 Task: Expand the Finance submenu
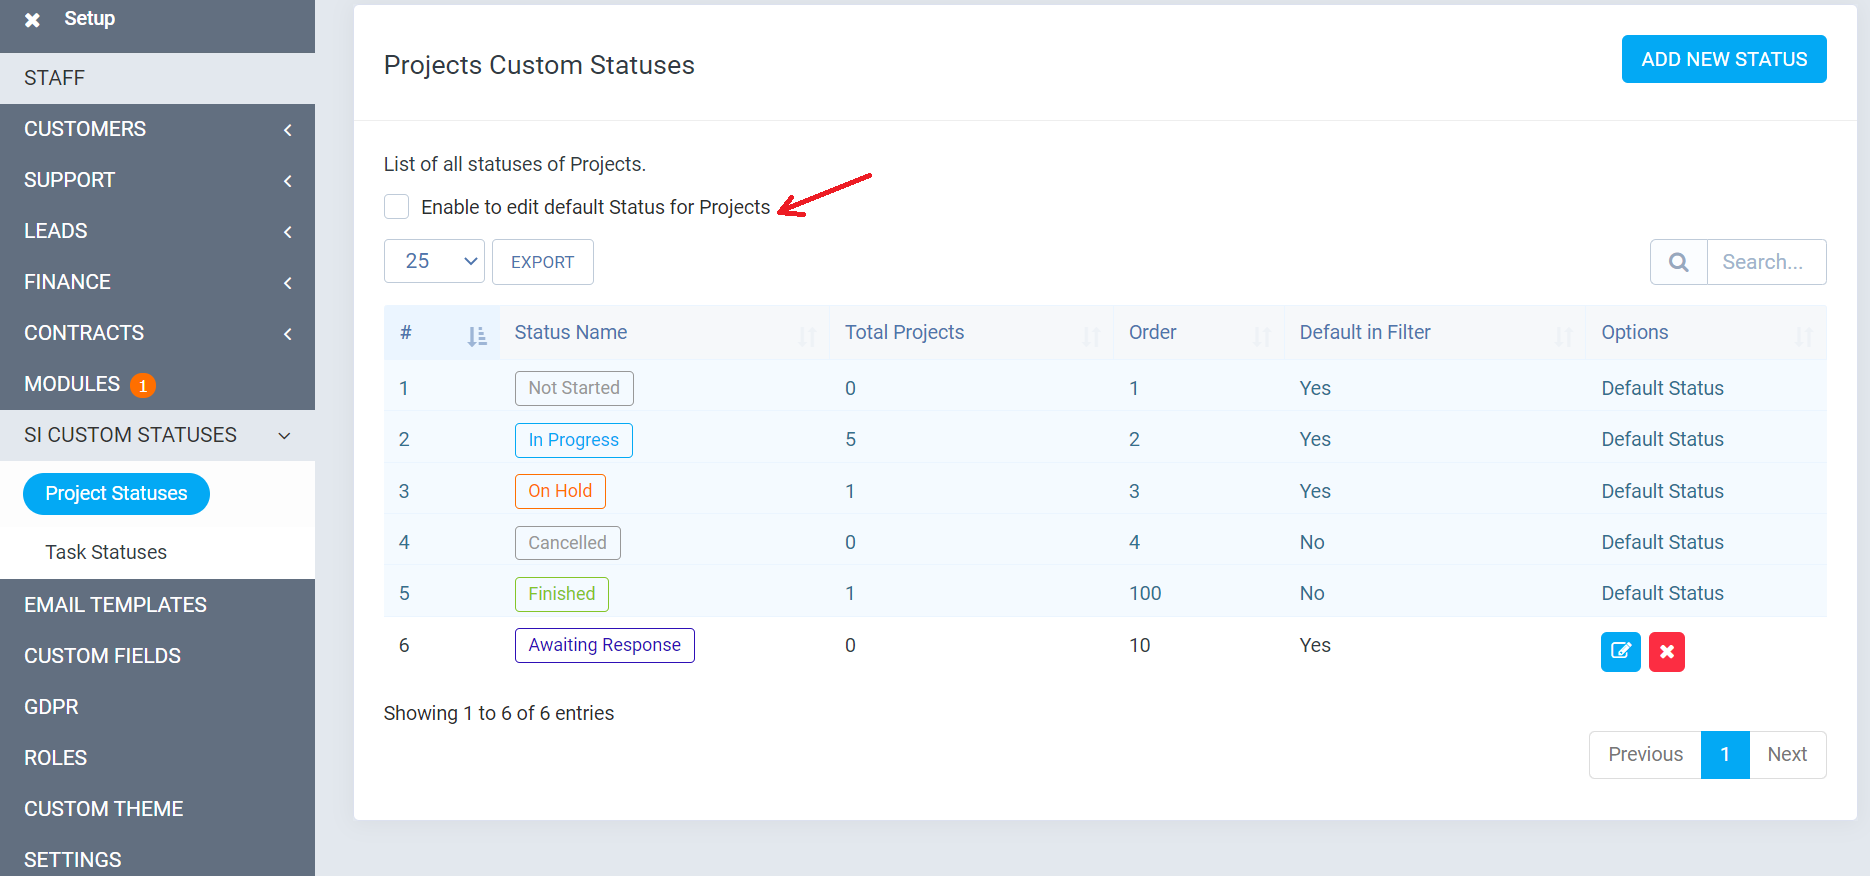pos(288,283)
